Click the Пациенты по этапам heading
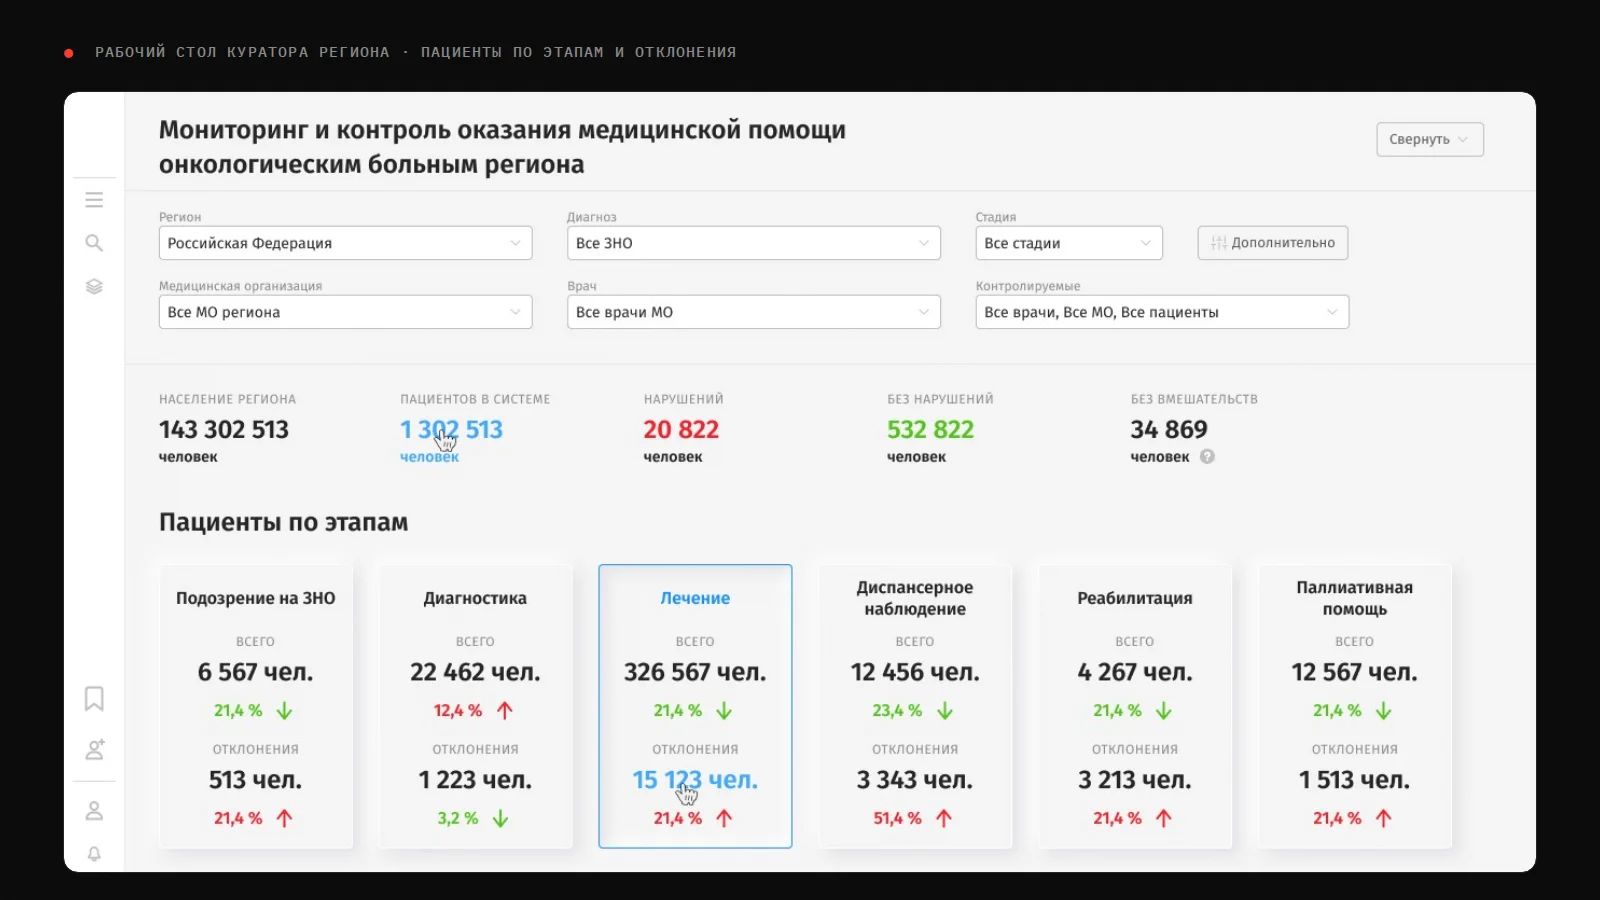This screenshot has width=1600, height=900. click(x=284, y=522)
